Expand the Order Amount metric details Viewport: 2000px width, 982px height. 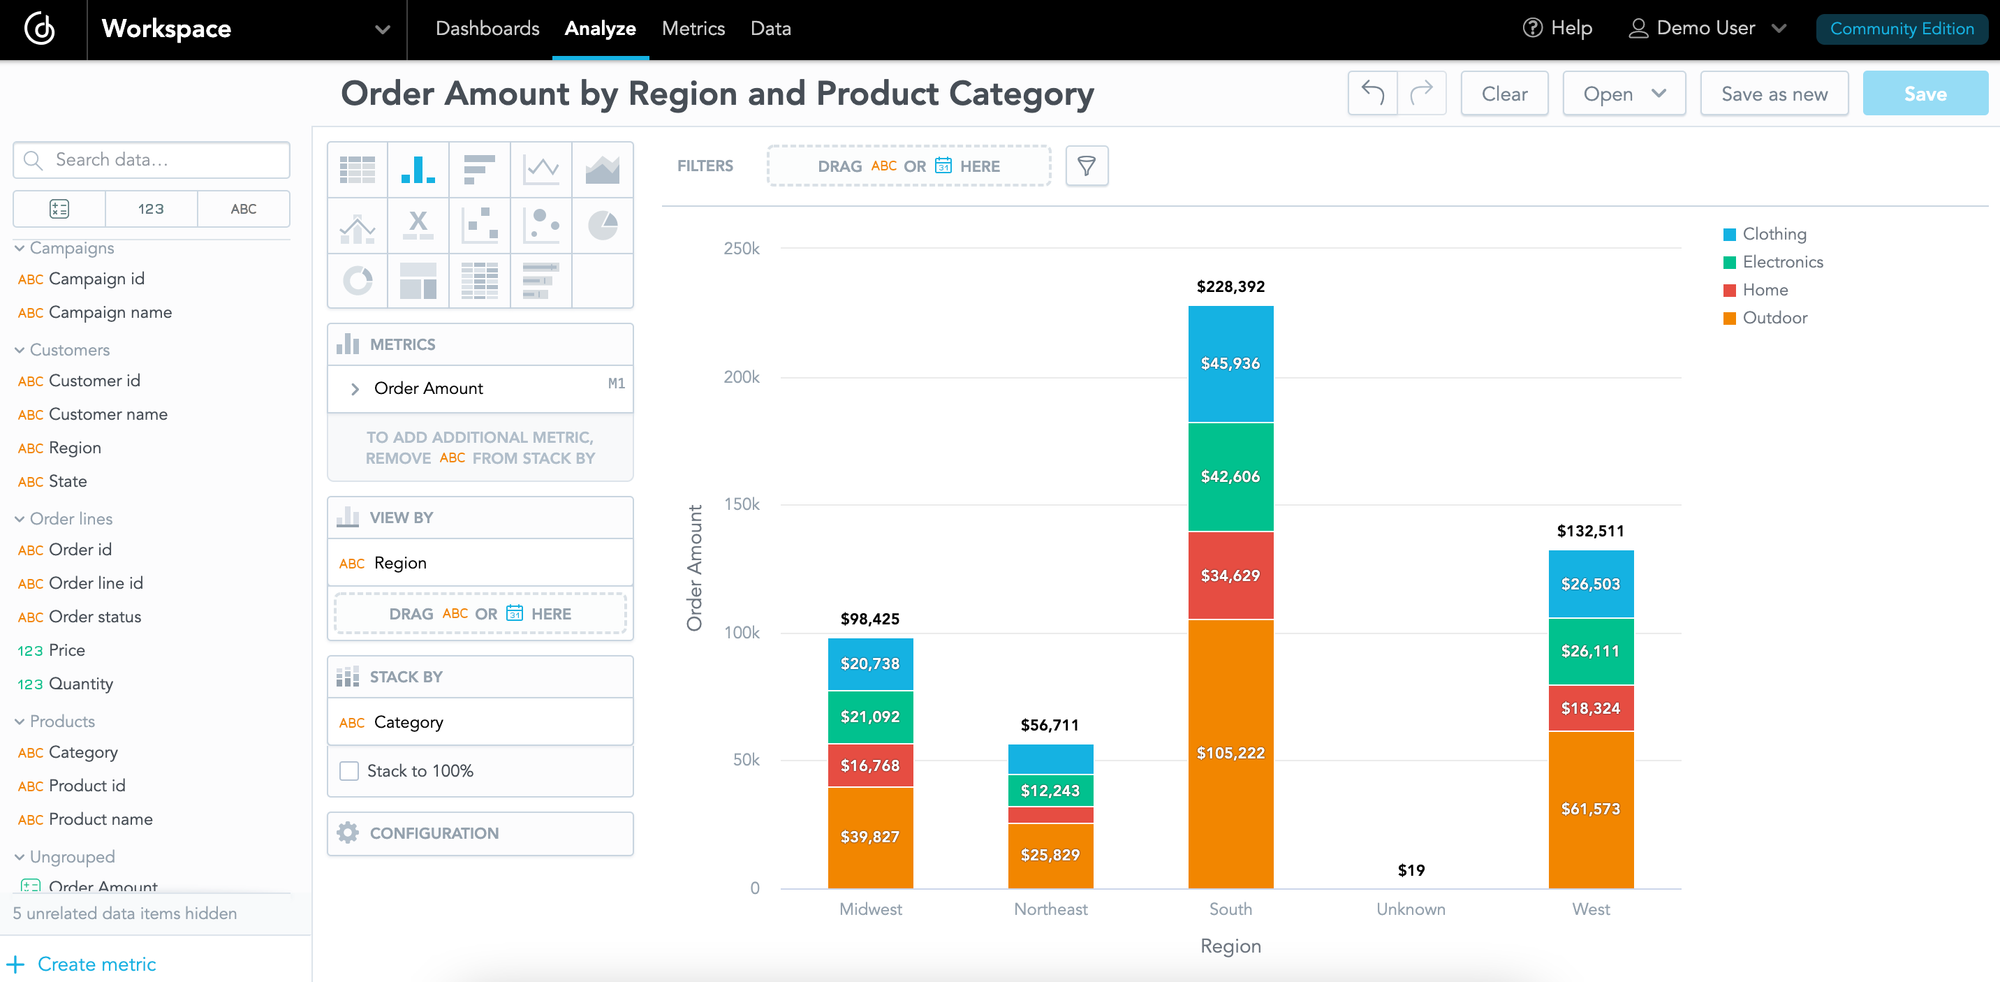(x=354, y=389)
